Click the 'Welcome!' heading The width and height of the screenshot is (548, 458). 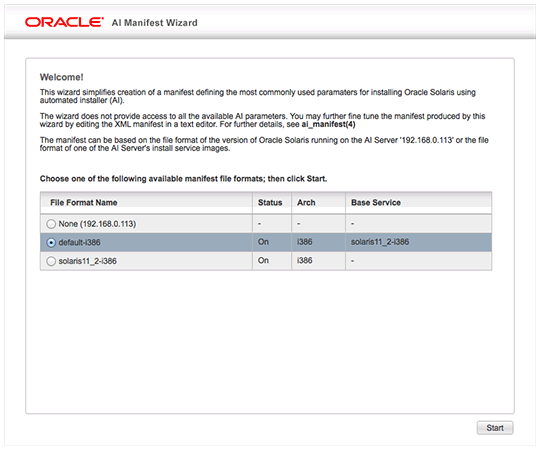pos(63,78)
